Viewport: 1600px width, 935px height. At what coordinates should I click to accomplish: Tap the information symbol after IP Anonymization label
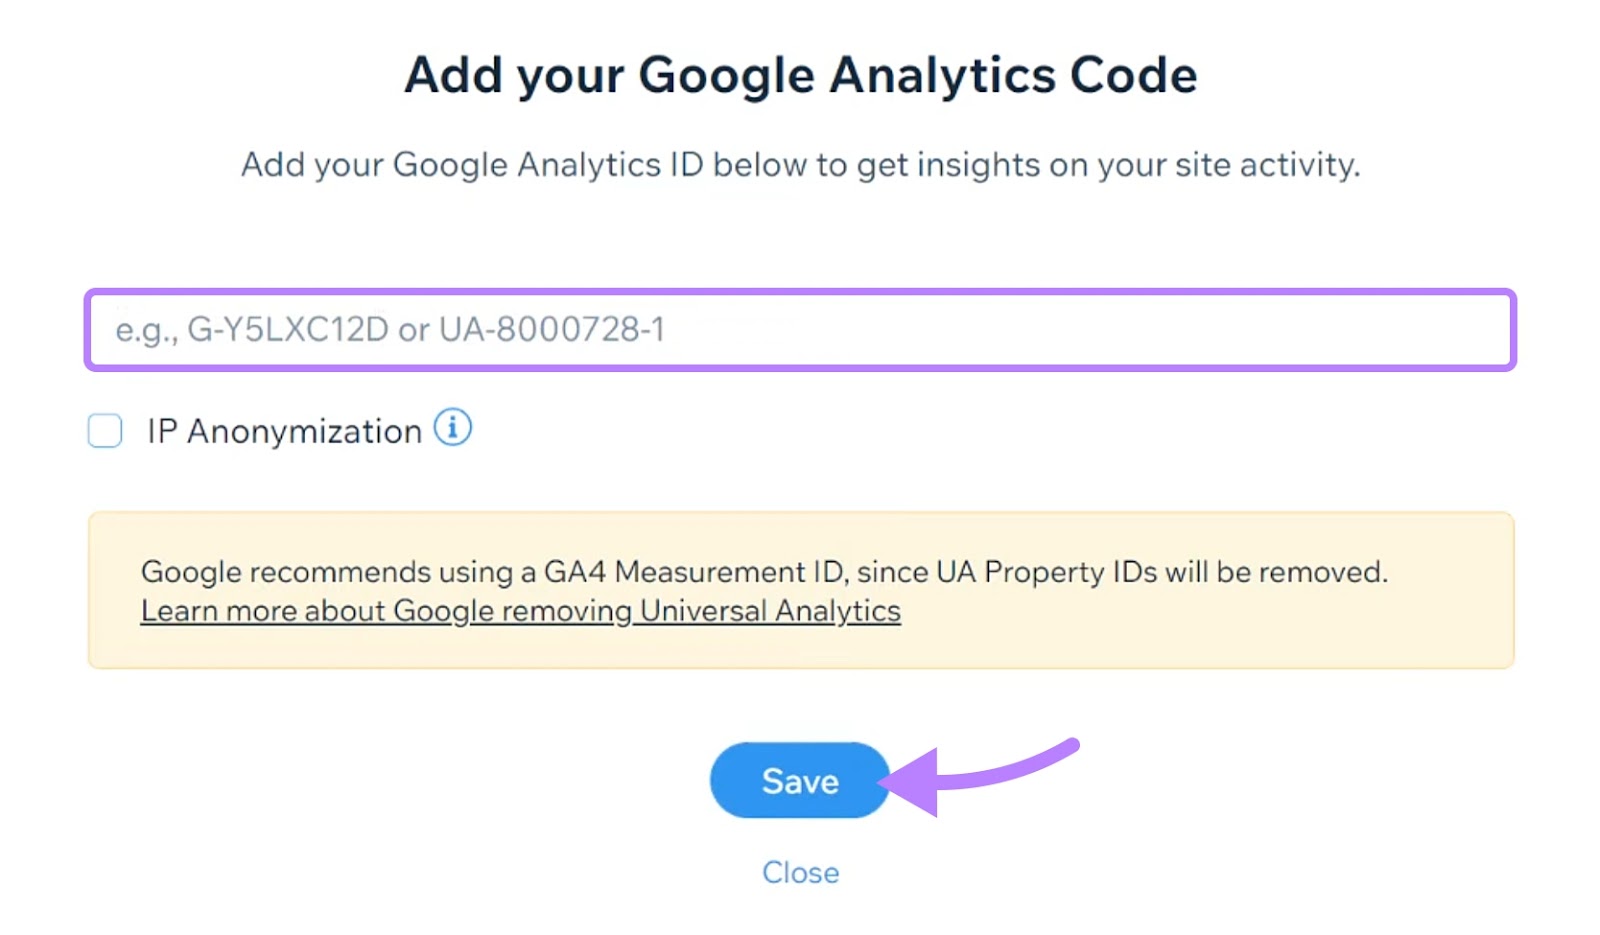click(x=453, y=429)
